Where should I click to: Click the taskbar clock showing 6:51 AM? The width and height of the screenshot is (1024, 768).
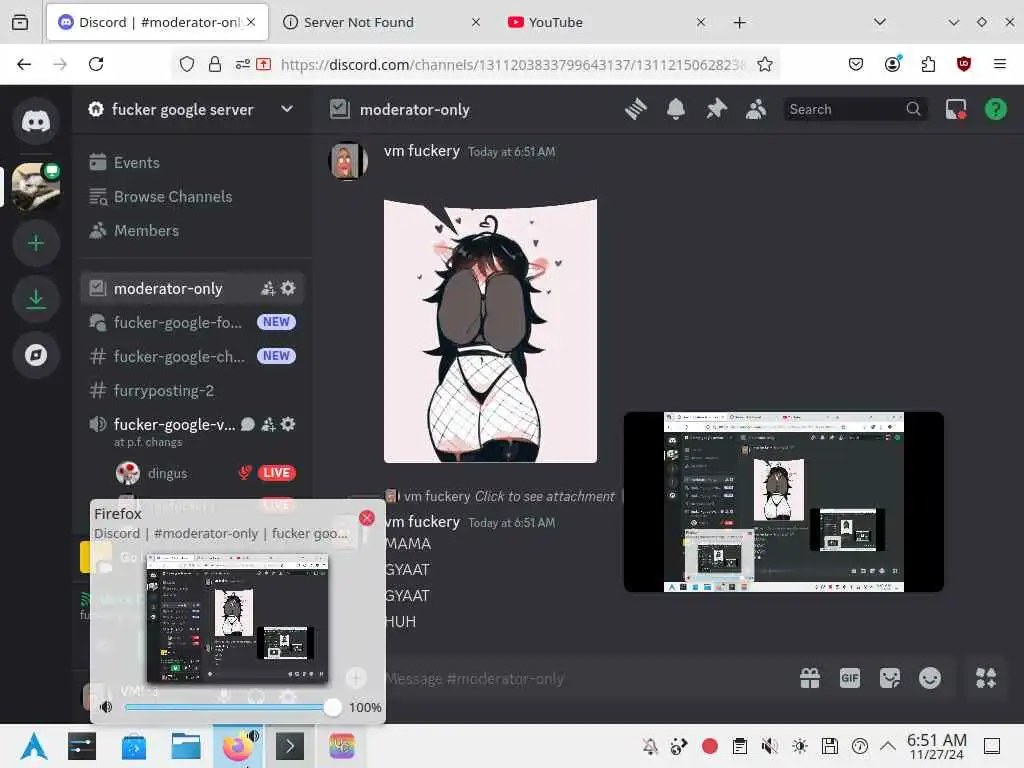[936, 746]
